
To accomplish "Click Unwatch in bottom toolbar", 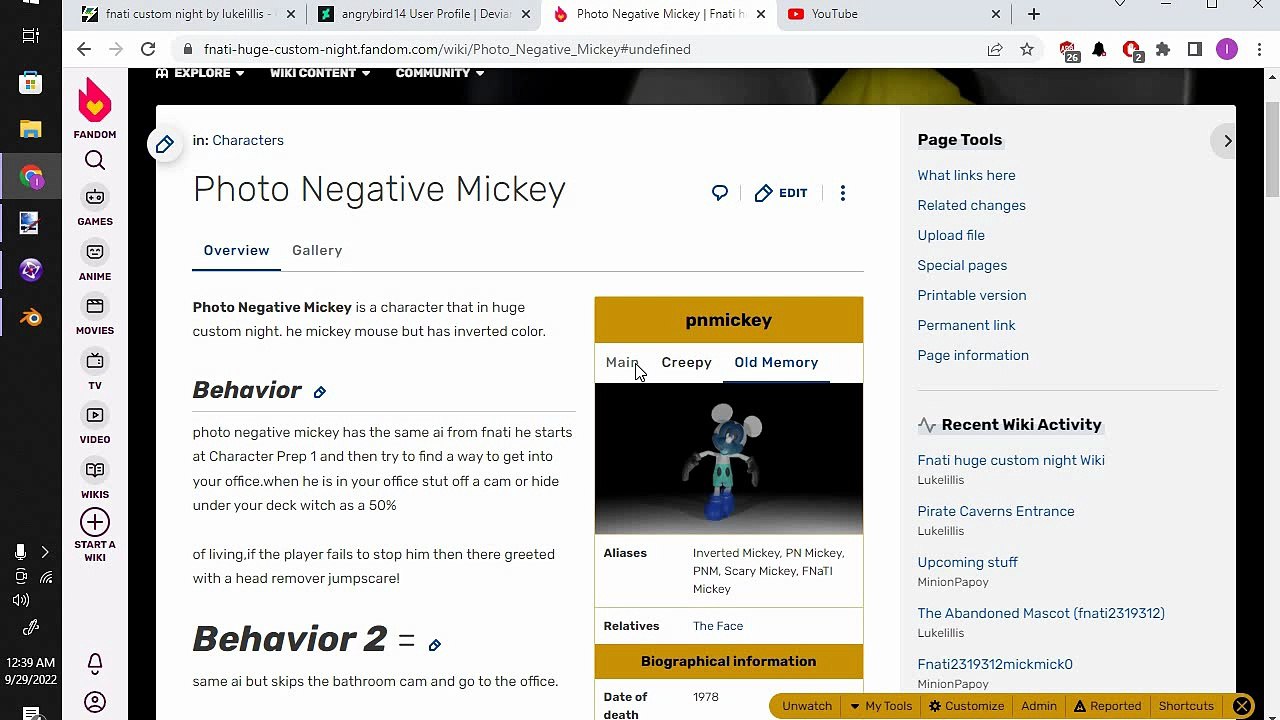I will (x=807, y=706).
